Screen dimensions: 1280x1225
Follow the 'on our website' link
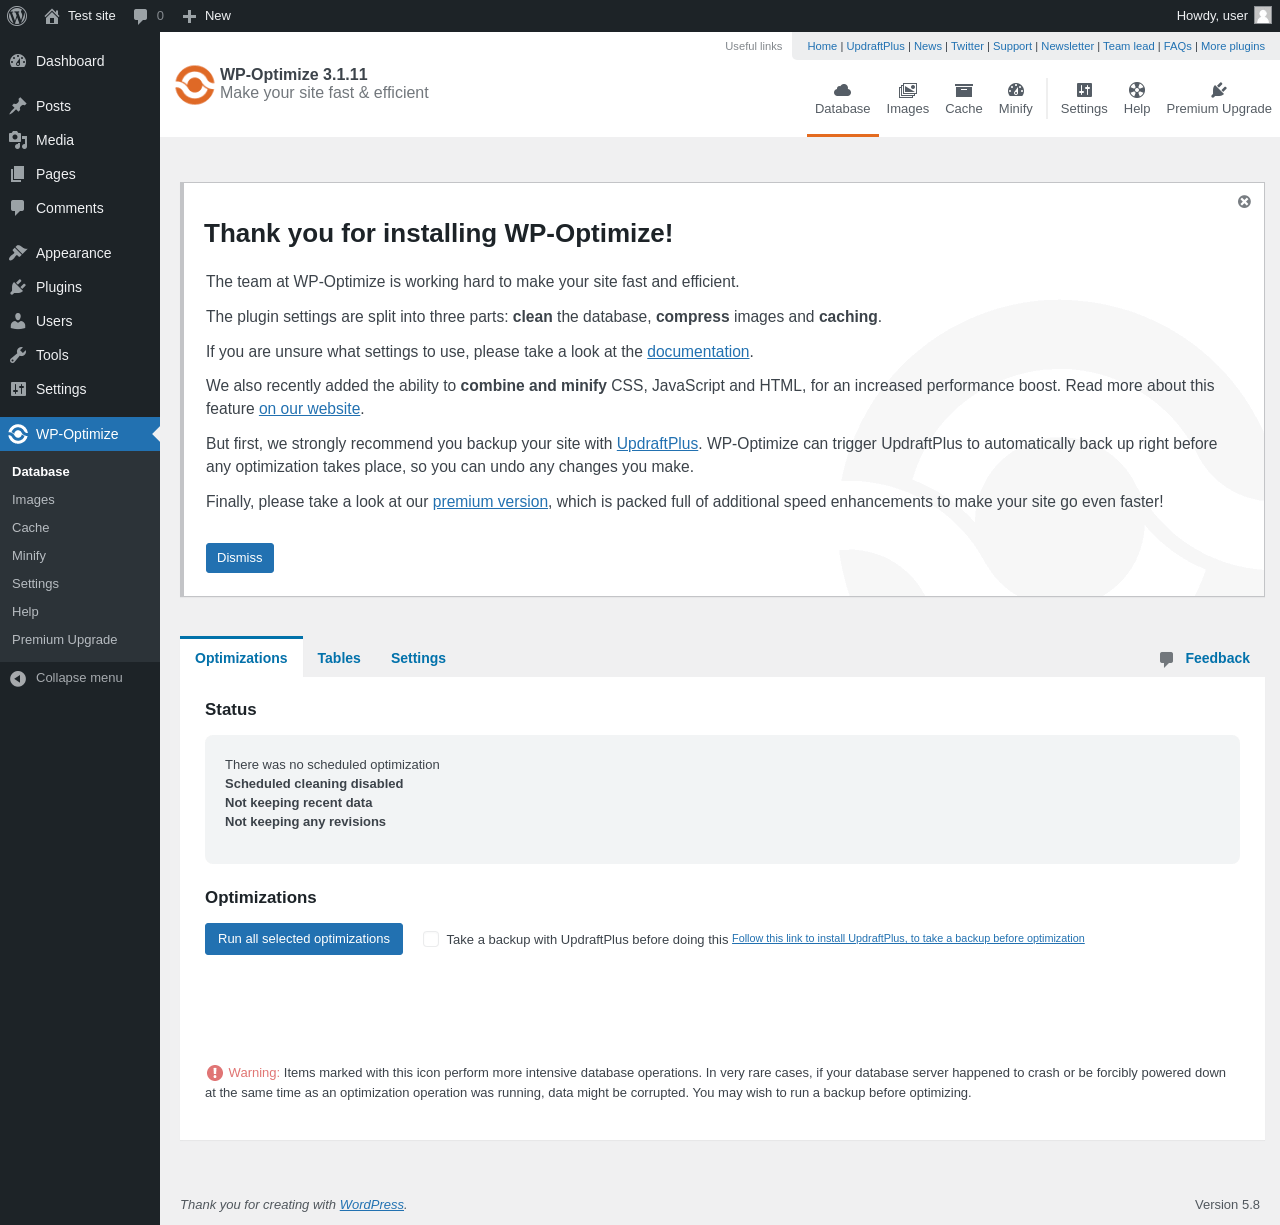pos(310,409)
